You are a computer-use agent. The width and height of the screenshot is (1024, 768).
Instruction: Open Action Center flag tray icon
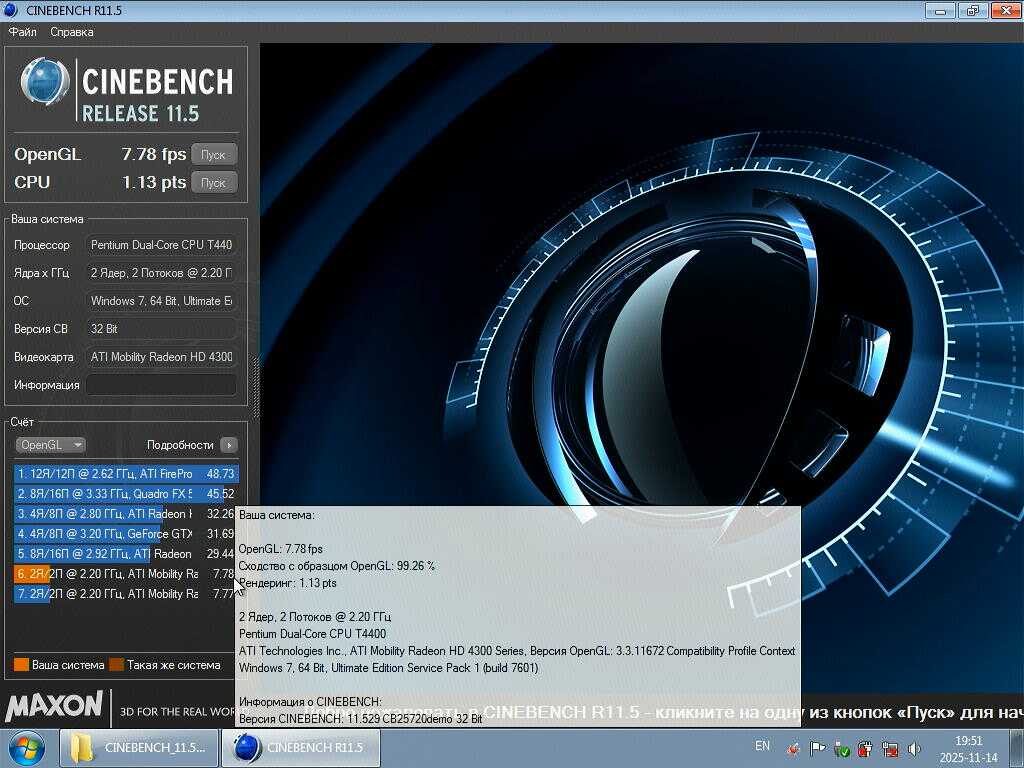click(x=818, y=749)
